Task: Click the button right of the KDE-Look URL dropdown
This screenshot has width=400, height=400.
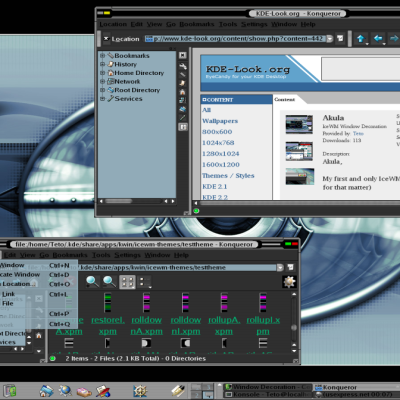Action: [340, 38]
